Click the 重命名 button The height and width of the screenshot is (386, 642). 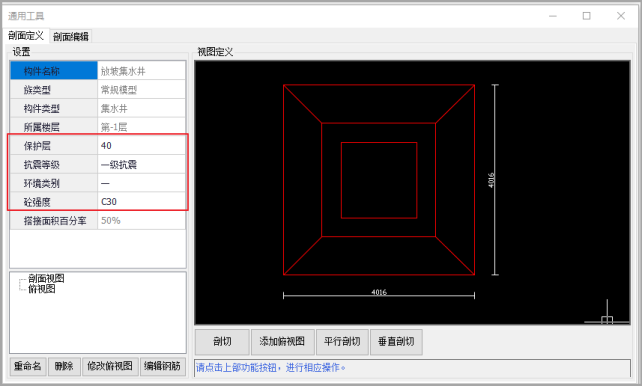[x=27, y=366]
